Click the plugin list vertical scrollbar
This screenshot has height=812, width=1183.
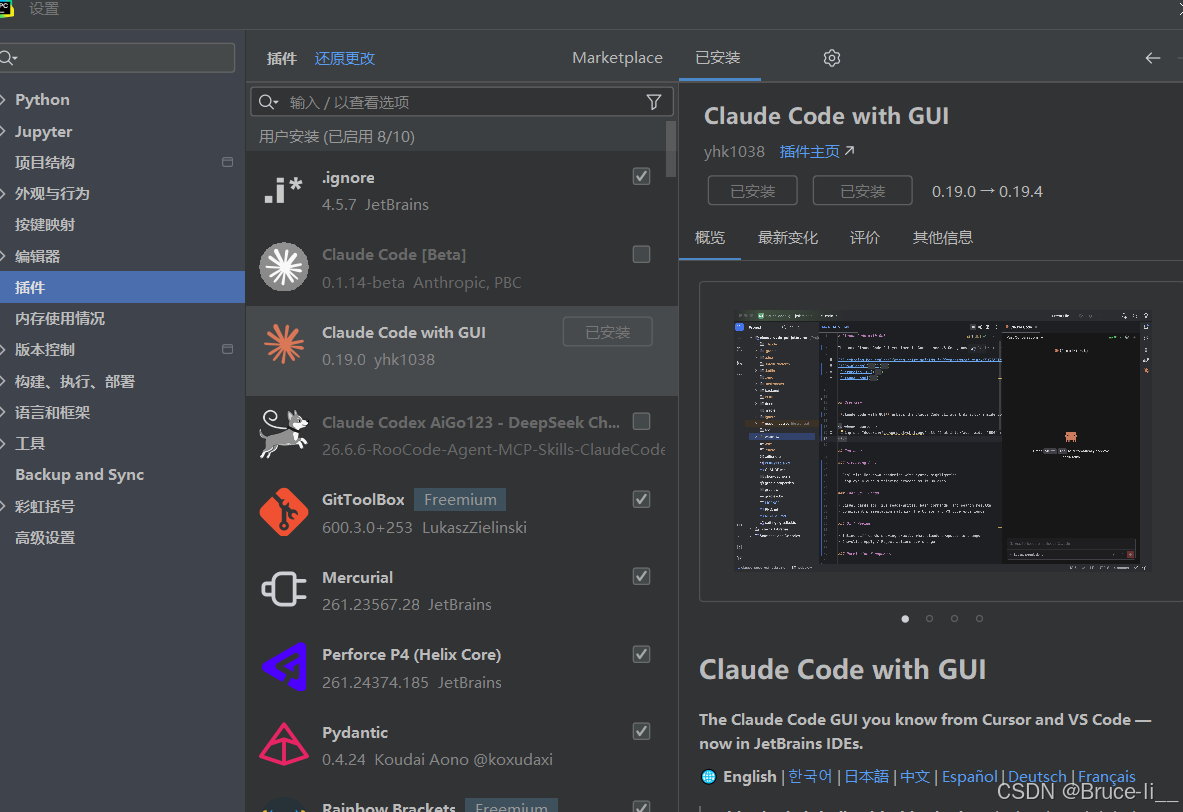(671, 149)
